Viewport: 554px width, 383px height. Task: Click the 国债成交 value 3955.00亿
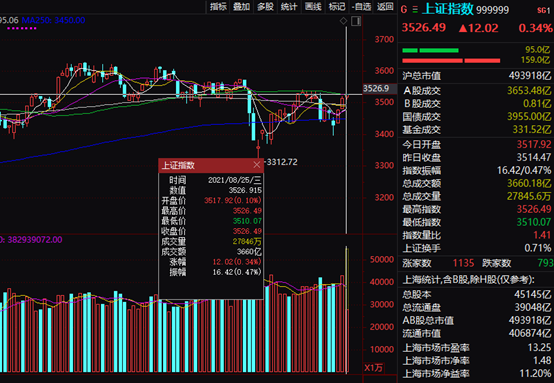coord(529,117)
